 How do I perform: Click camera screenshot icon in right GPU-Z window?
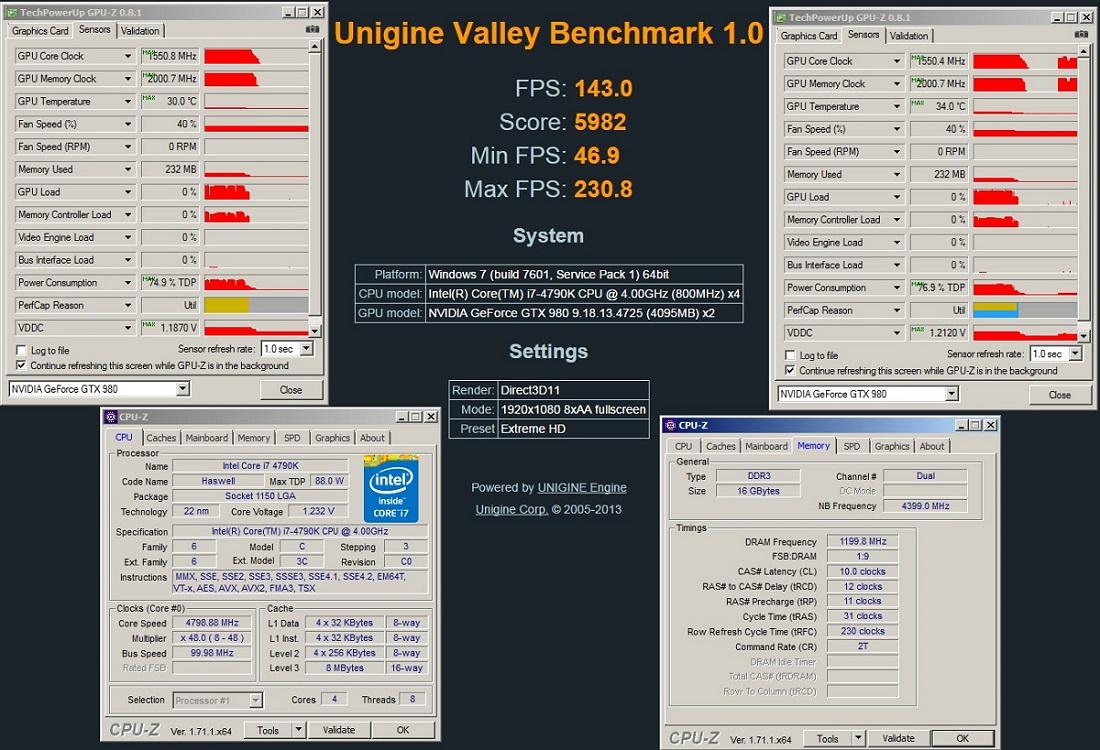1081,34
